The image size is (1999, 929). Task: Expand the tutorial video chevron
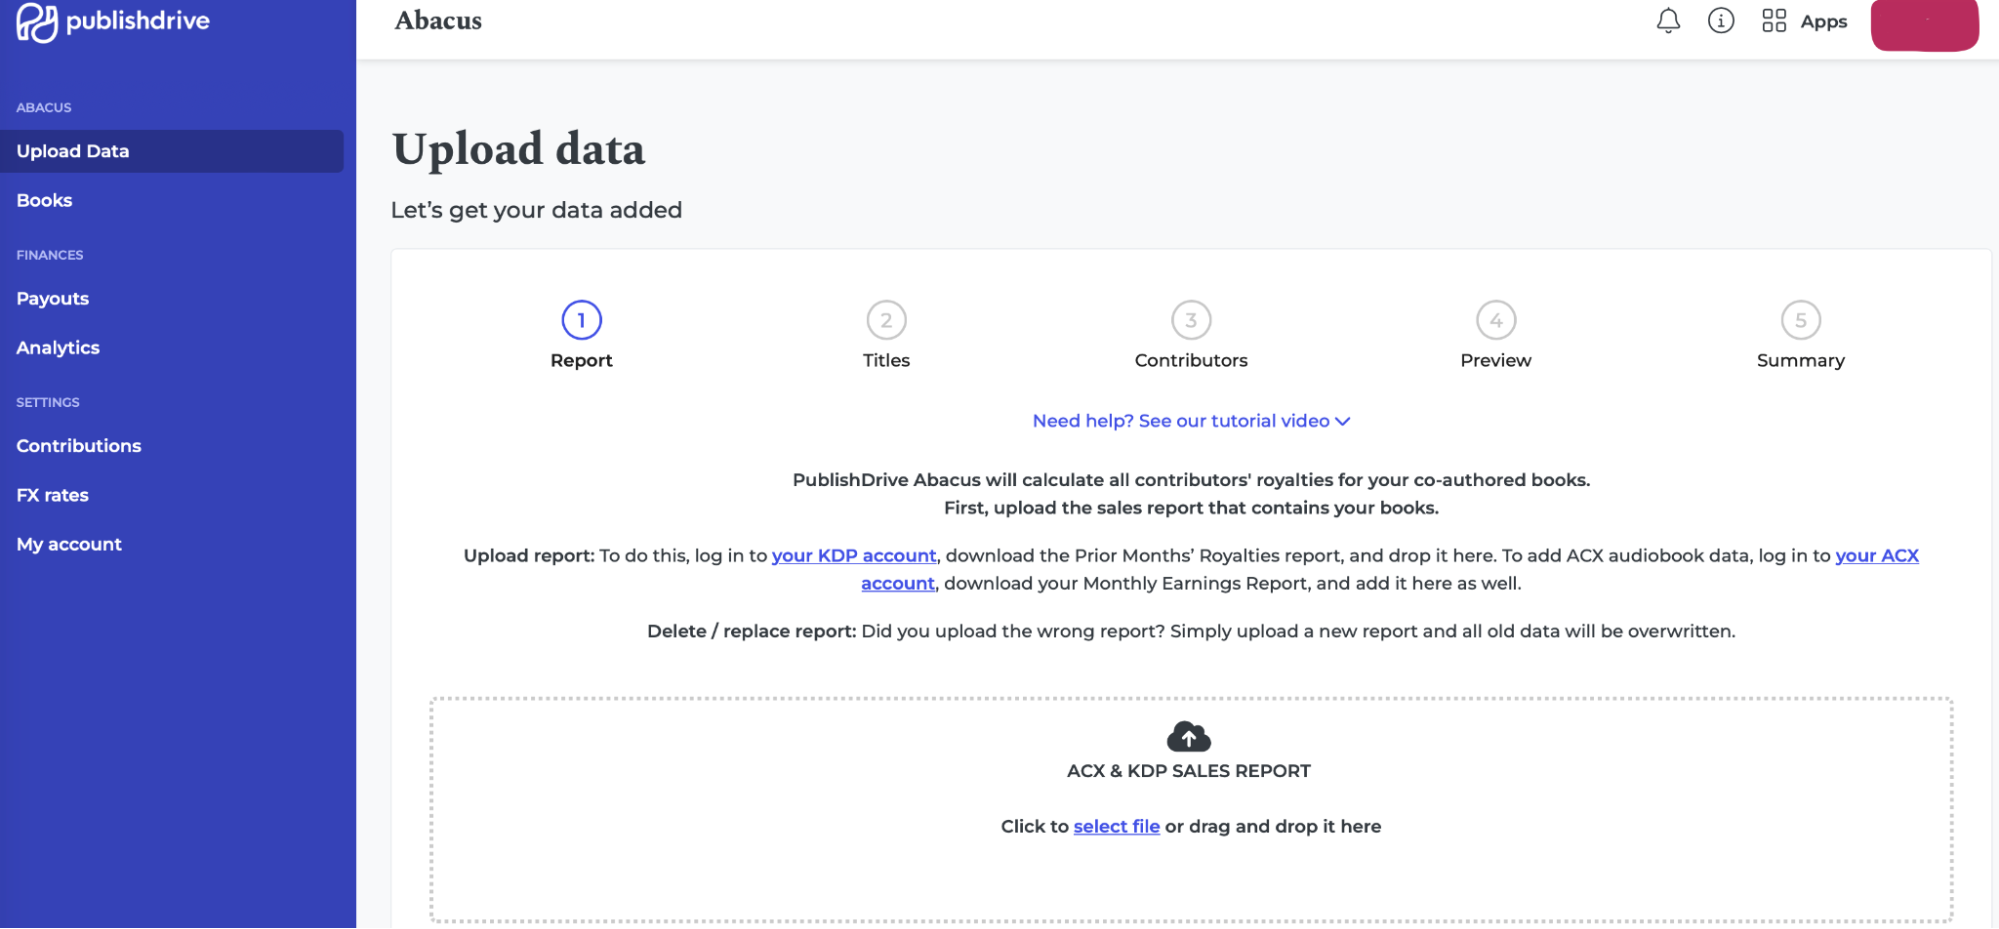[1343, 421]
